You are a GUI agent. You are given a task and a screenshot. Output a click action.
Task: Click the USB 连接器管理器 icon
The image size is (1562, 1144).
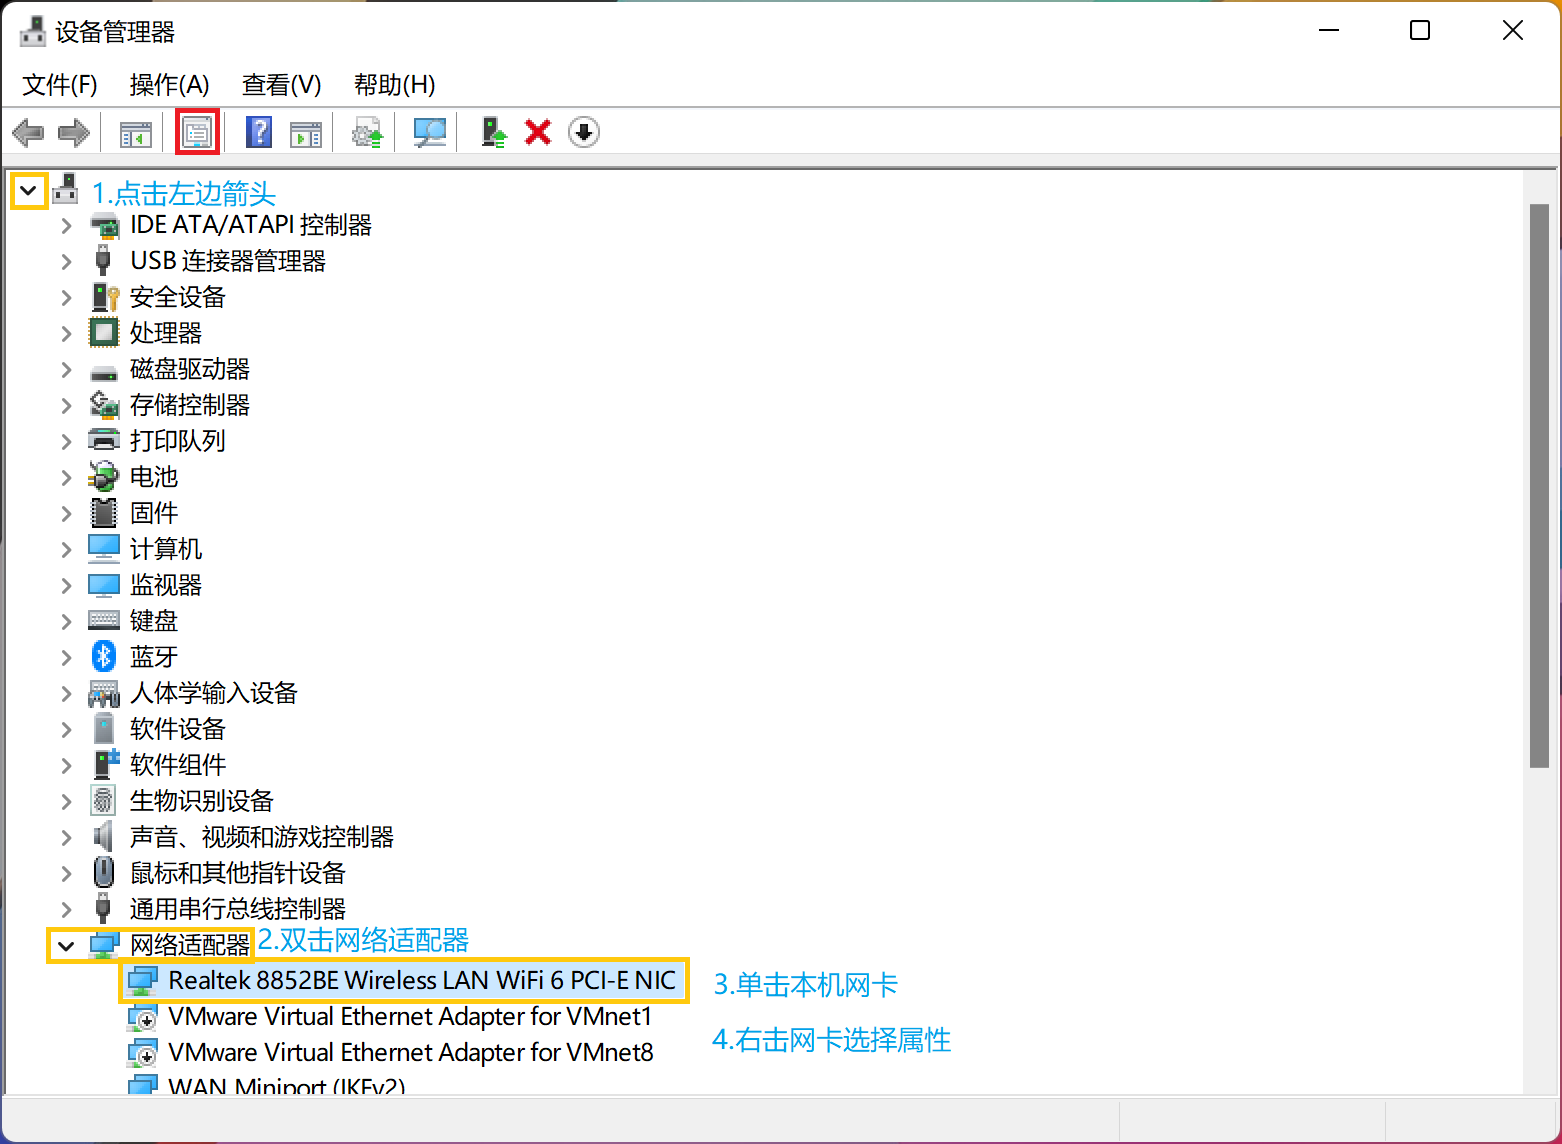103,261
